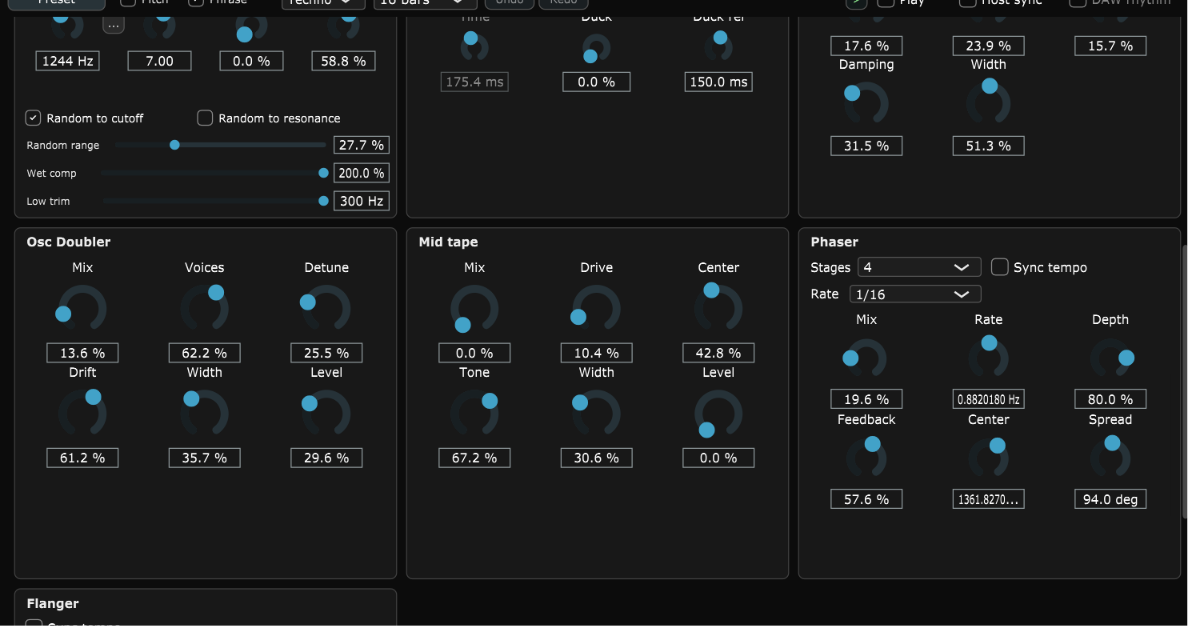Click the 17.6 % value field

[866, 45]
